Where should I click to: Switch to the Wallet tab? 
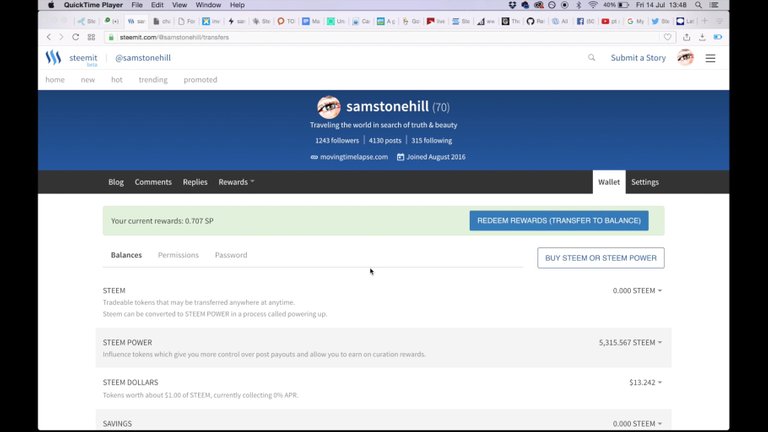[x=609, y=182]
